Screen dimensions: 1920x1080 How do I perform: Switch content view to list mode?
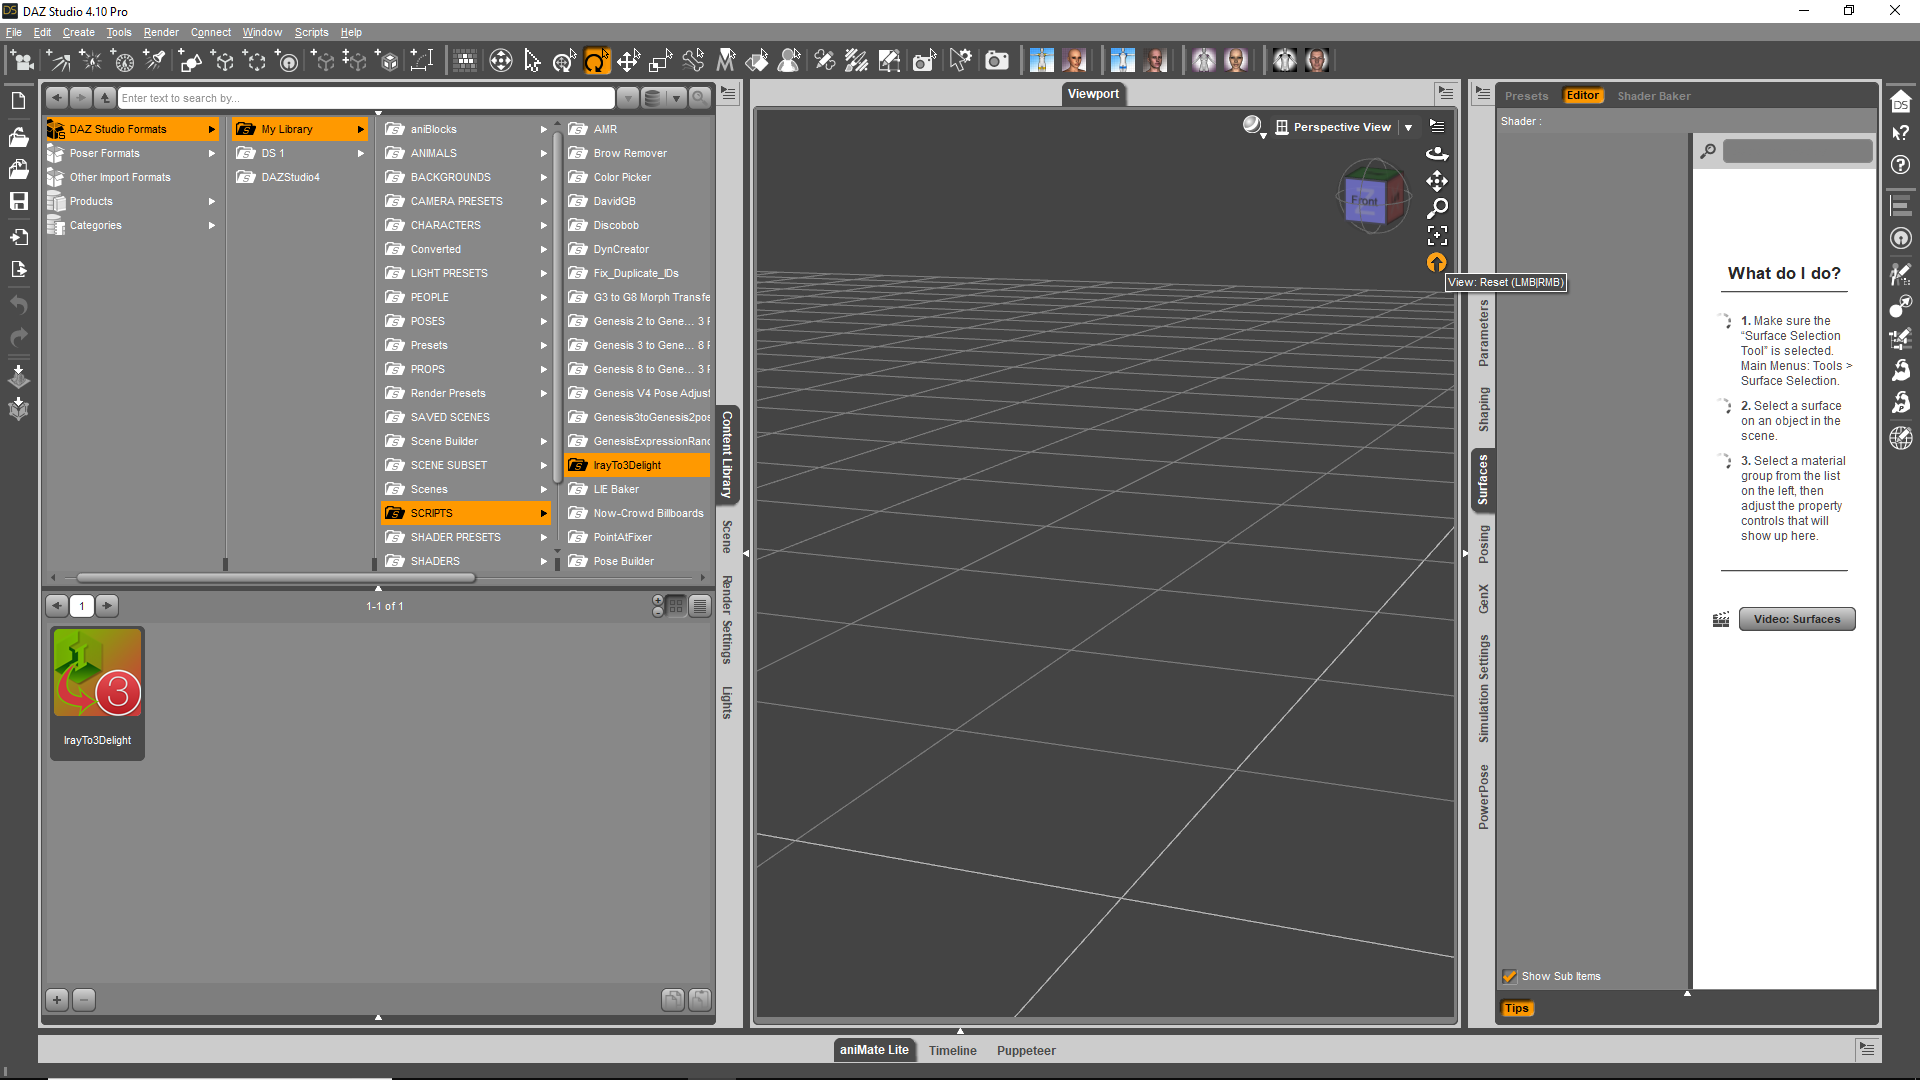(x=700, y=606)
